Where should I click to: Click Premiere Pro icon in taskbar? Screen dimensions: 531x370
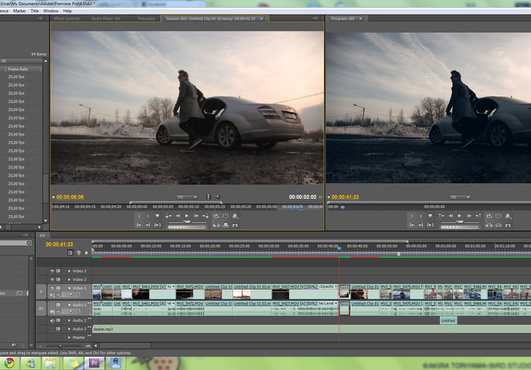point(94,363)
